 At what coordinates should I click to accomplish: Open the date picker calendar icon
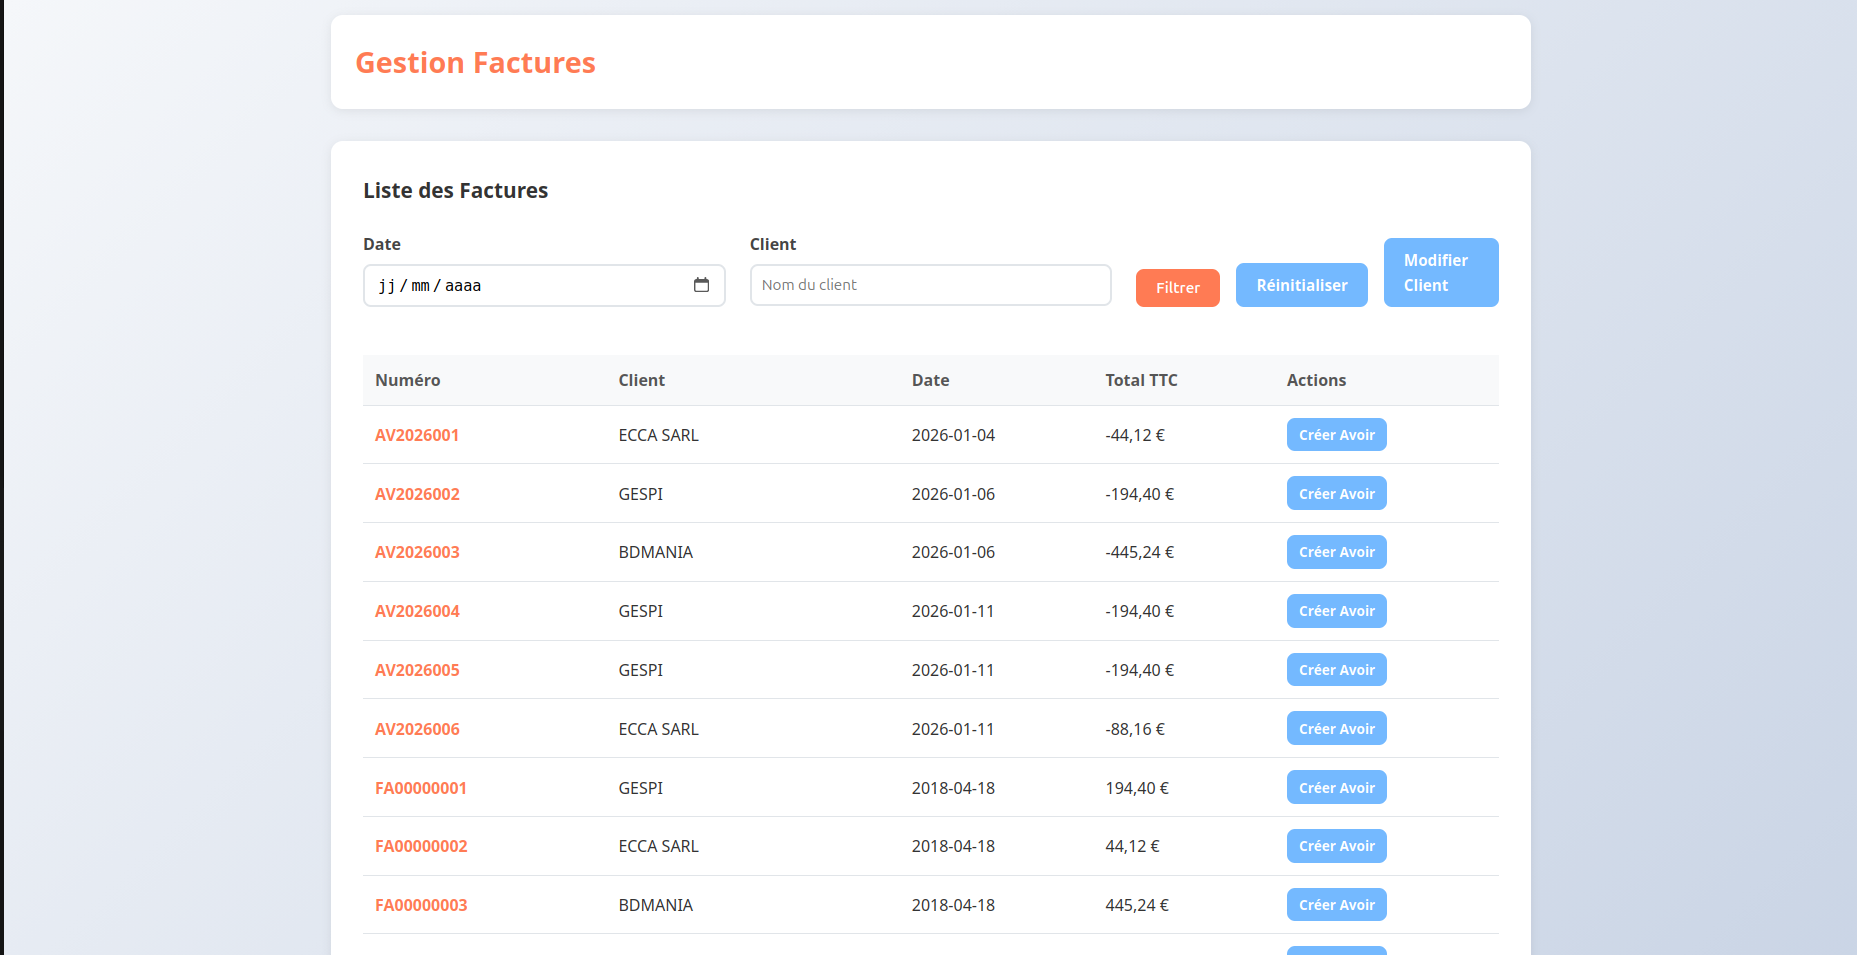[x=701, y=285]
